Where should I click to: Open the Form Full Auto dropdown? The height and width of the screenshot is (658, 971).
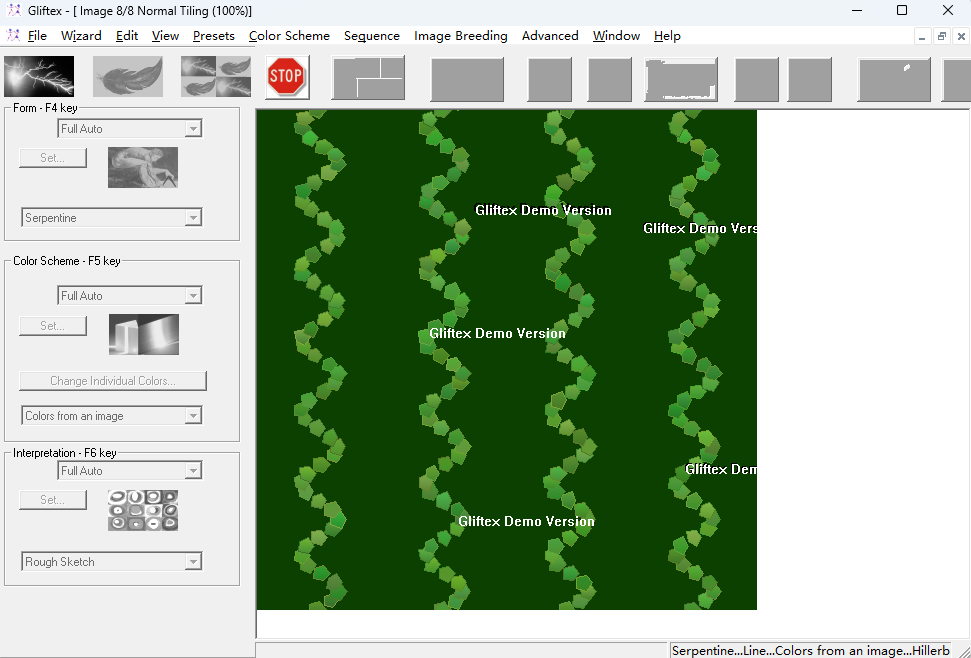(x=193, y=129)
